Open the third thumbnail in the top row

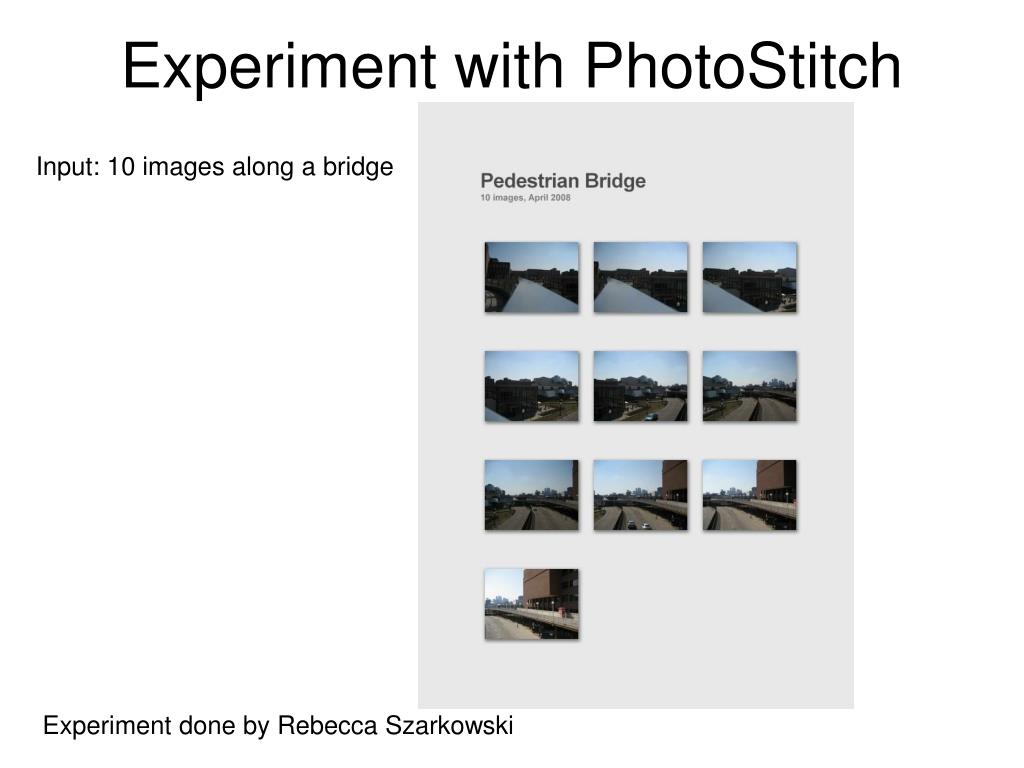750,277
